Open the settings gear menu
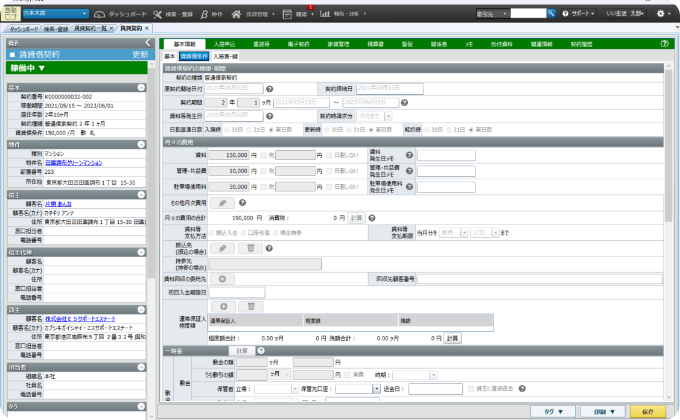 pyautogui.click(x=660, y=13)
